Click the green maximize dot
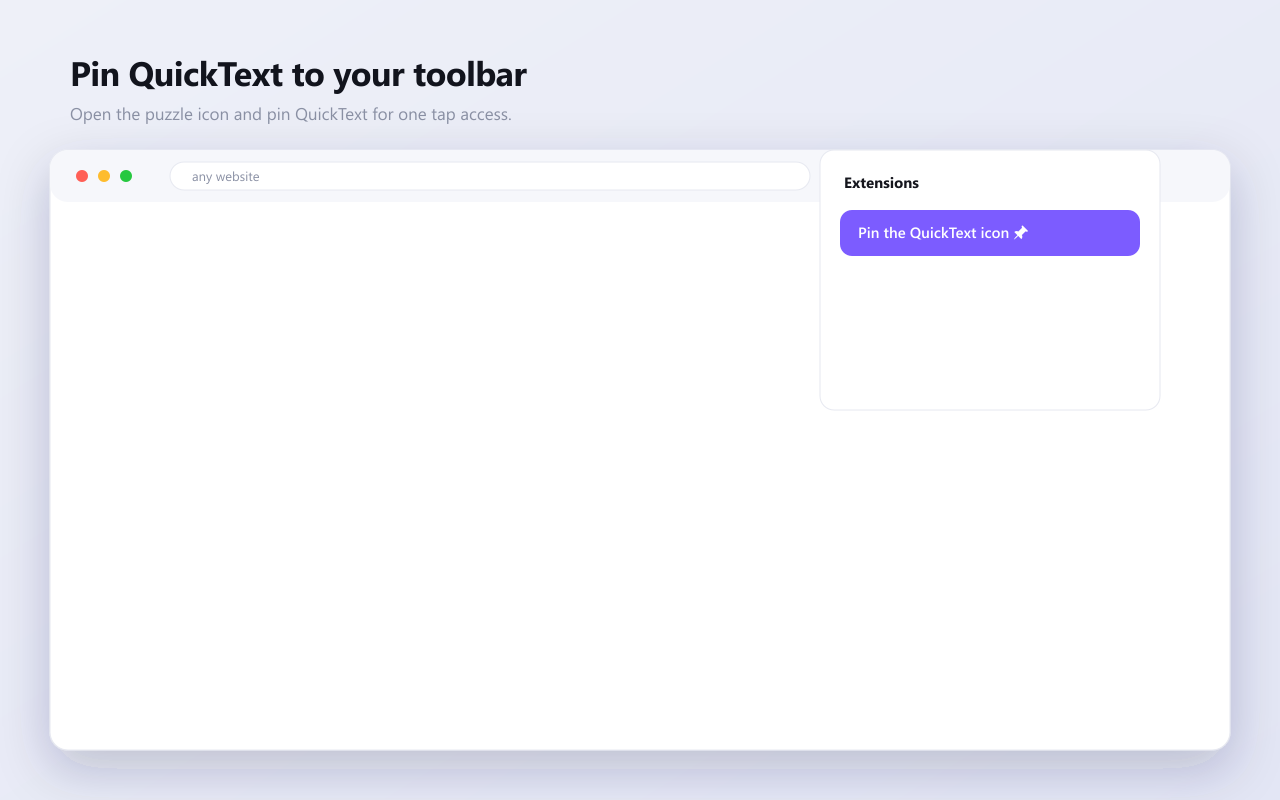 pos(126,176)
